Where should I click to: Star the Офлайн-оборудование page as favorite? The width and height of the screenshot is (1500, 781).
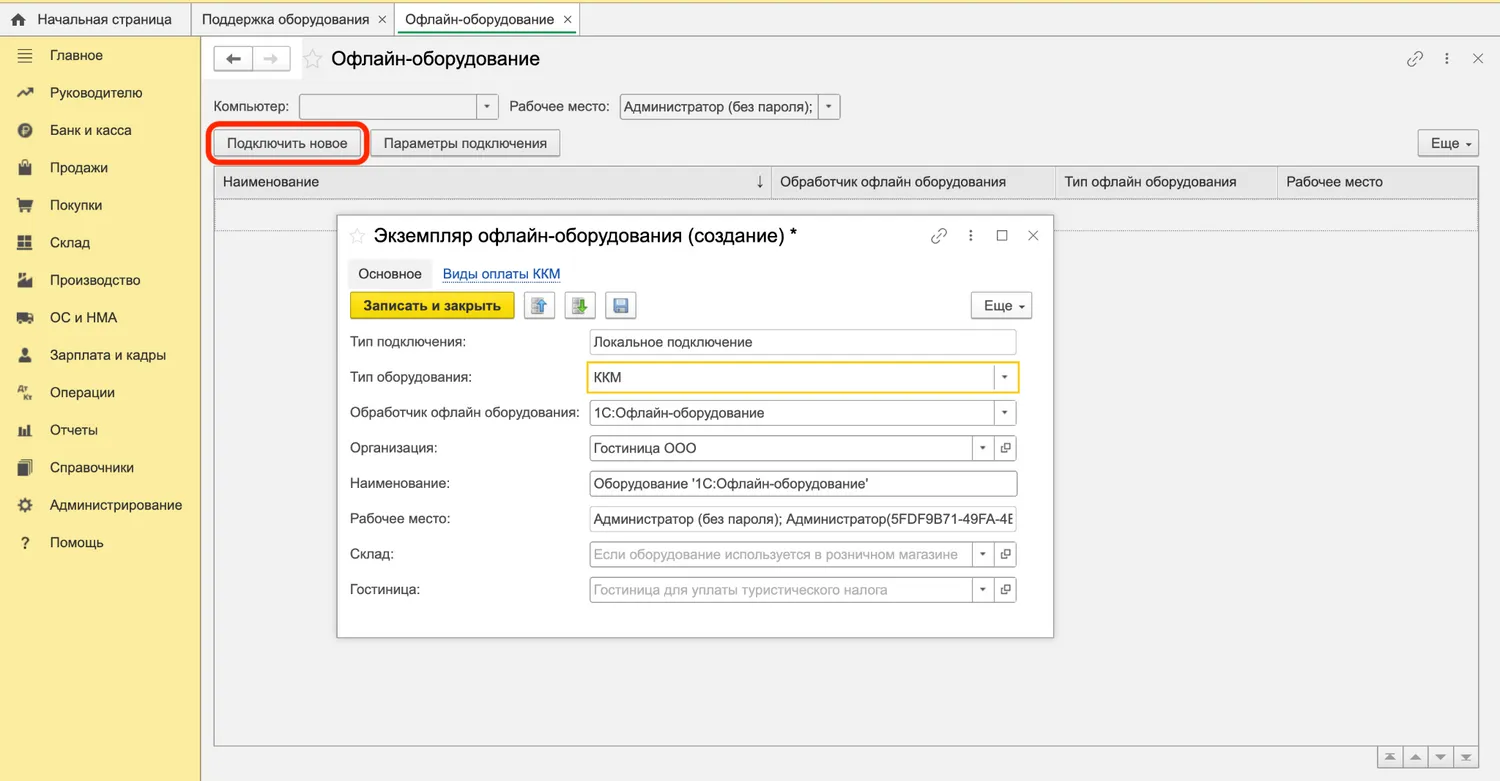[x=314, y=59]
